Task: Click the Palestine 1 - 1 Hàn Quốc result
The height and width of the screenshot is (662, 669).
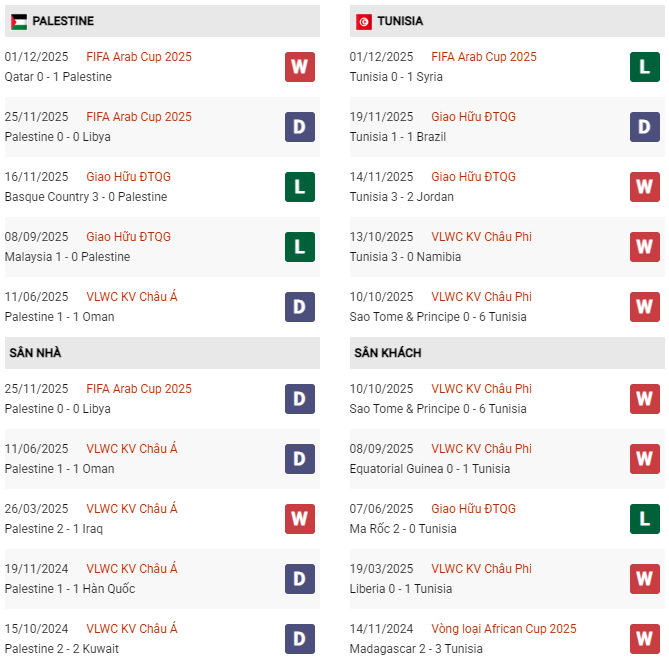Action: 69,589
